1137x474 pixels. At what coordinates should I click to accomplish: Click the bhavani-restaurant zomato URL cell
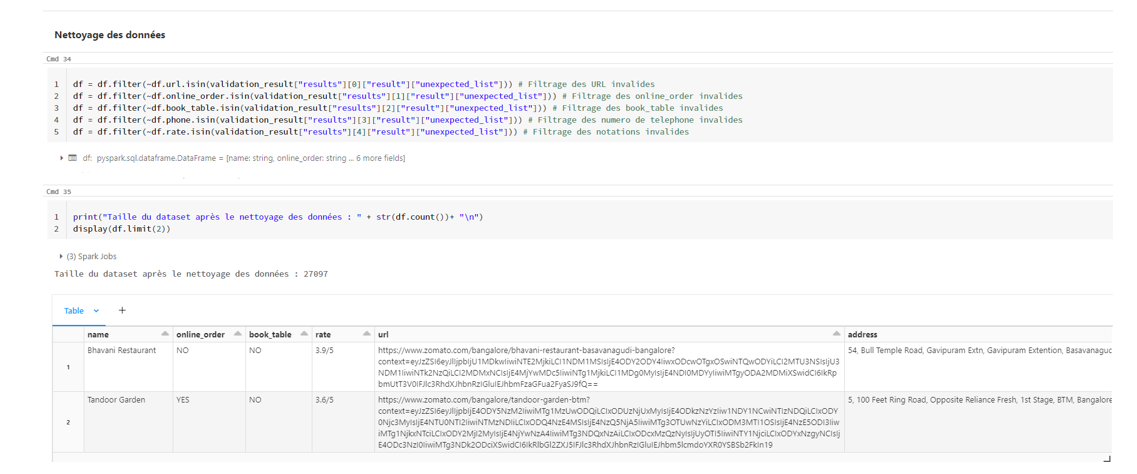[x=609, y=367]
